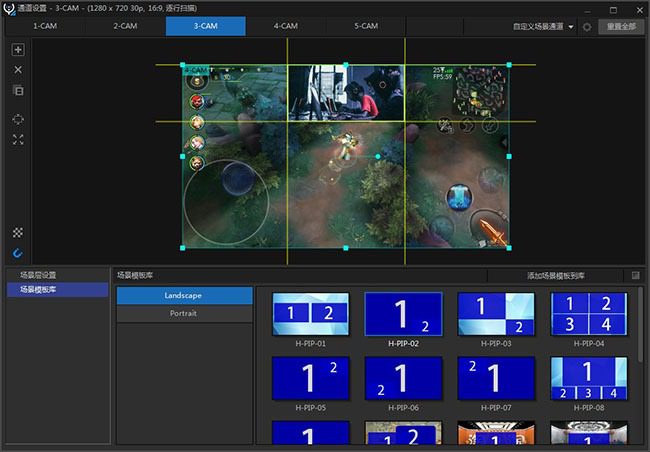Apply the H-PIP-07 template thumbnail

tap(496, 378)
